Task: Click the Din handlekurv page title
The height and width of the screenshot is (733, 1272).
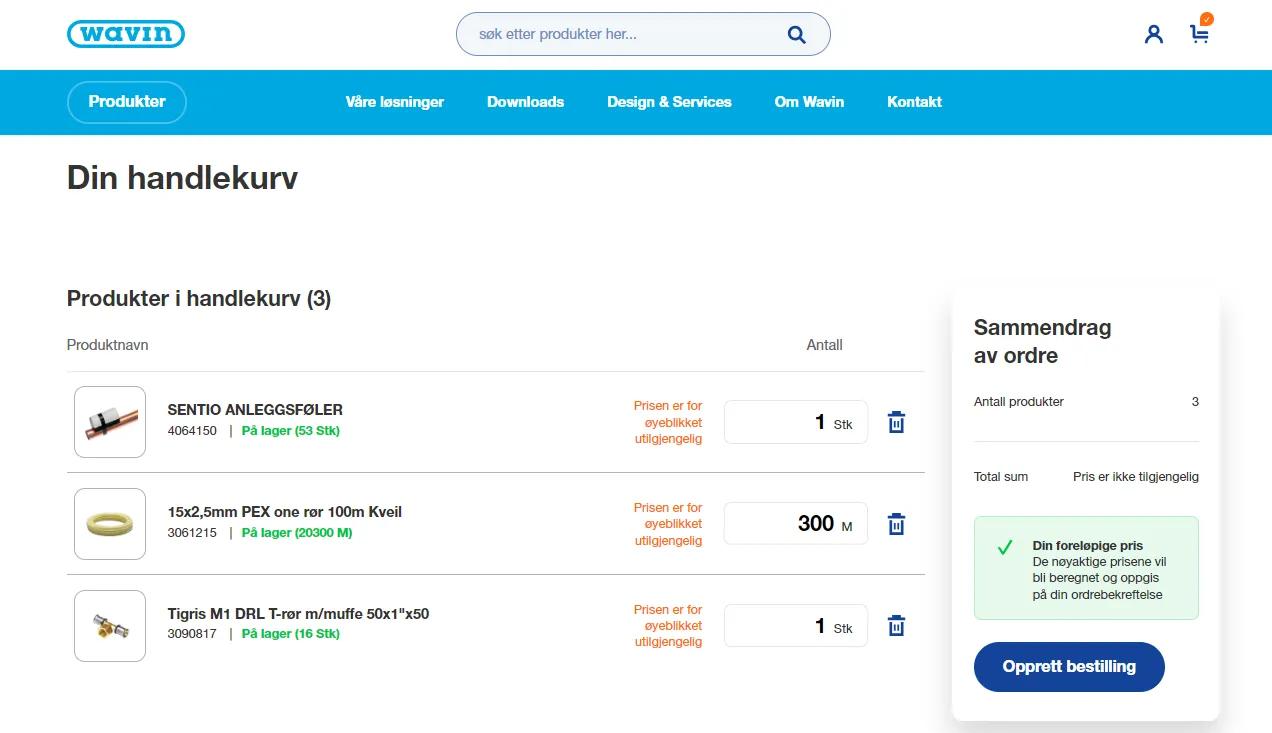Action: click(x=182, y=178)
